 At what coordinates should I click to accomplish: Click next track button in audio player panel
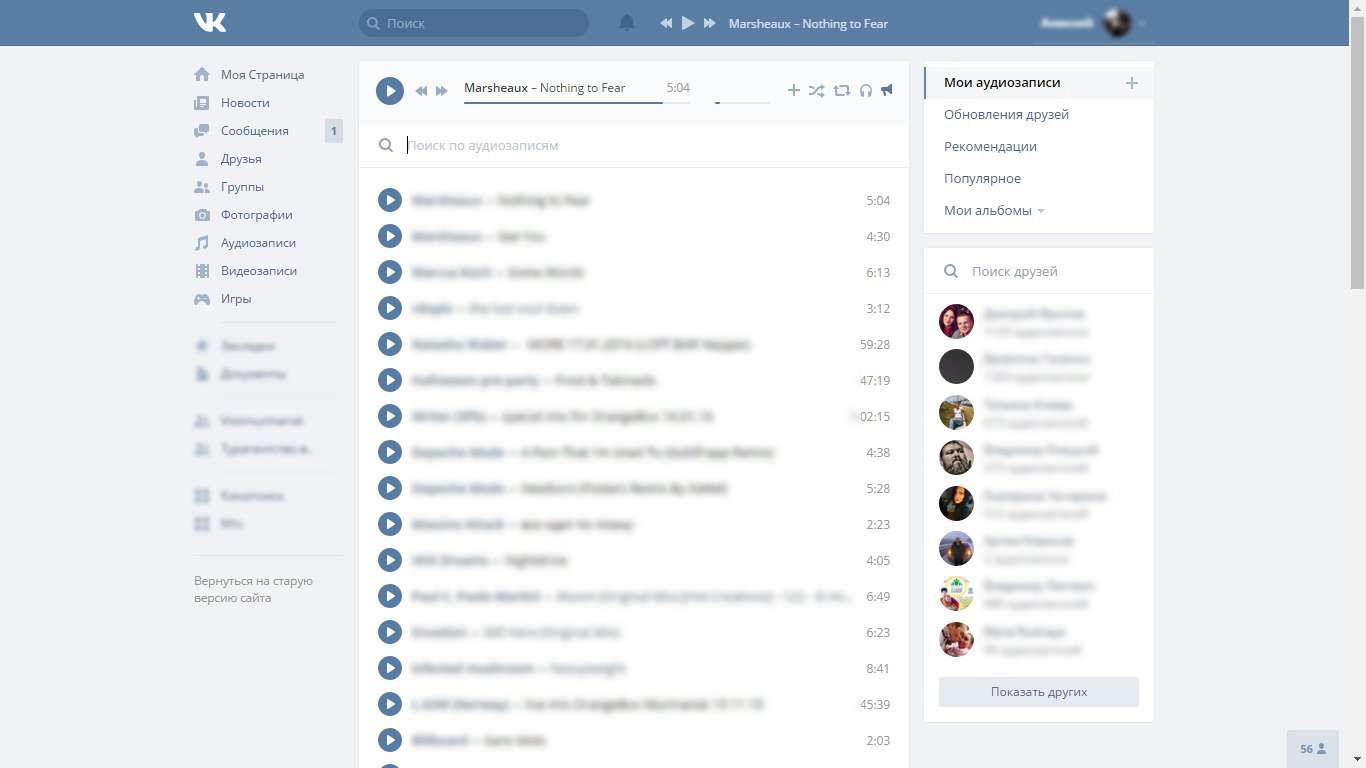click(x=442, y=91)
